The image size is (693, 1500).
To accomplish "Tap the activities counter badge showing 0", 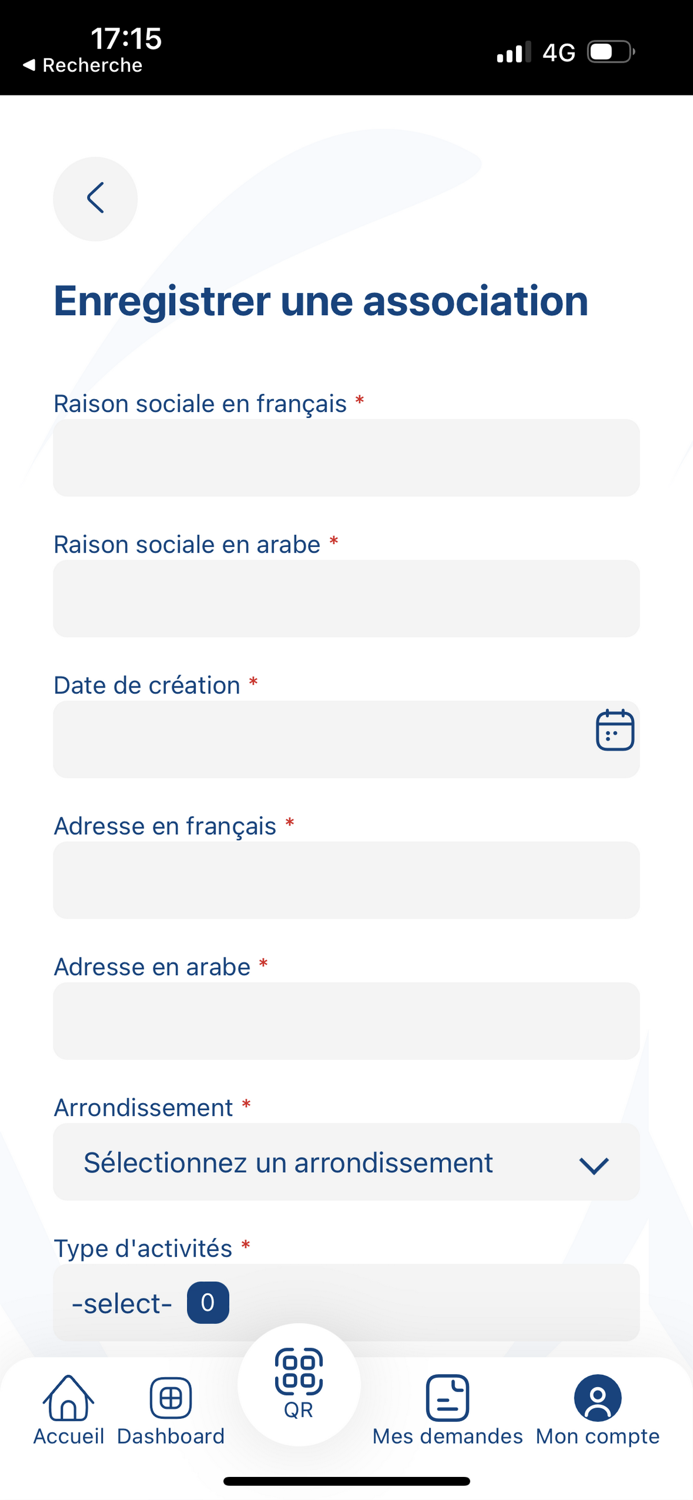I will (207, 1302).
